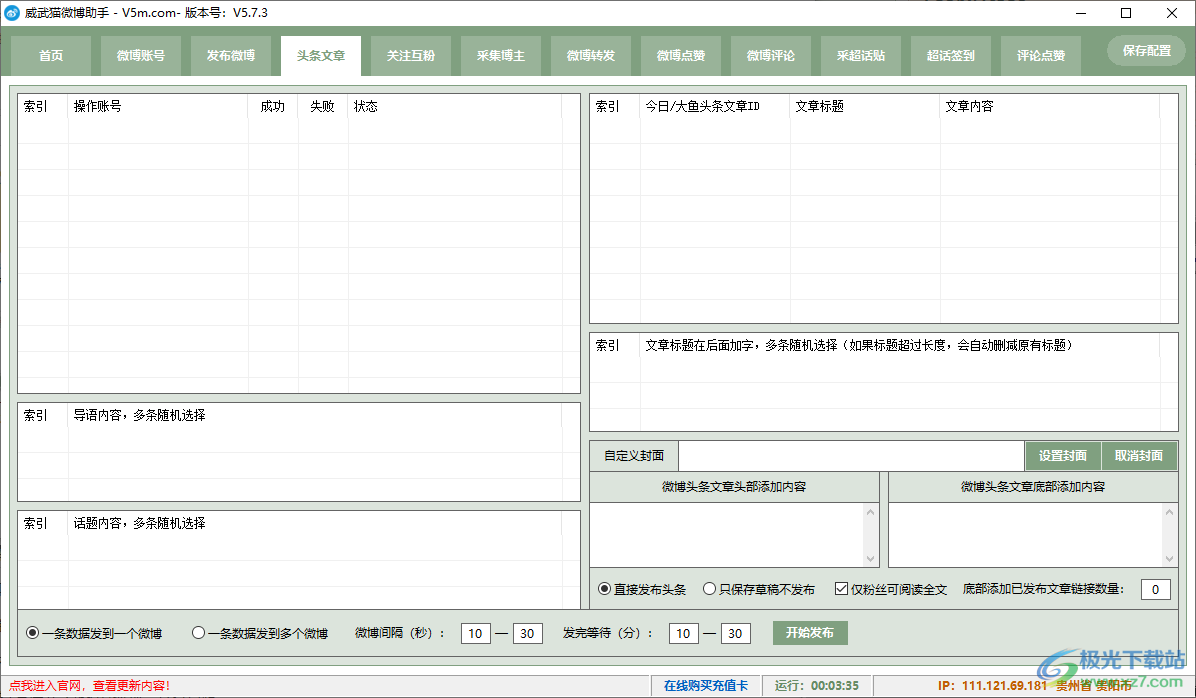Click the 设置封面 button
Viewport: 1196px width, 698px height.
[x=1063, y=455]
